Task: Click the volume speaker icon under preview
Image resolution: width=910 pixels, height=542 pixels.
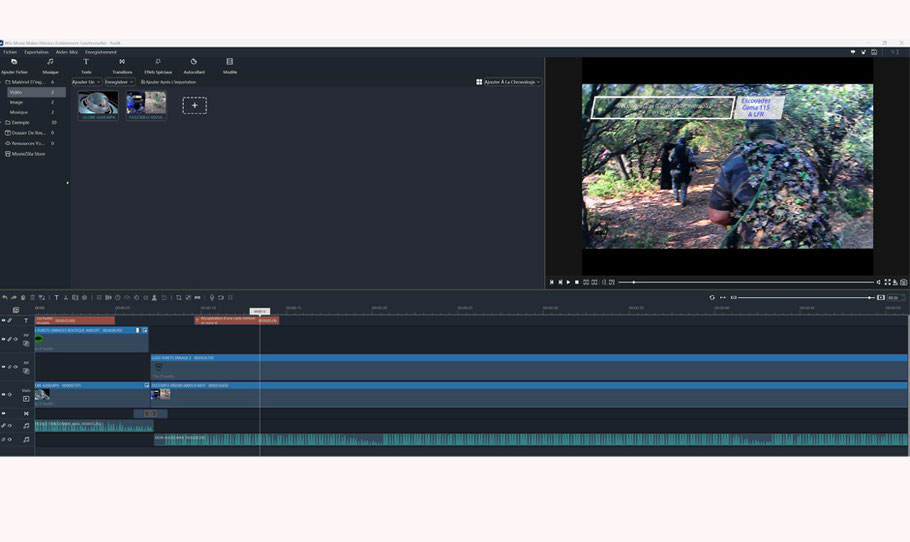Action: point(879,282)
